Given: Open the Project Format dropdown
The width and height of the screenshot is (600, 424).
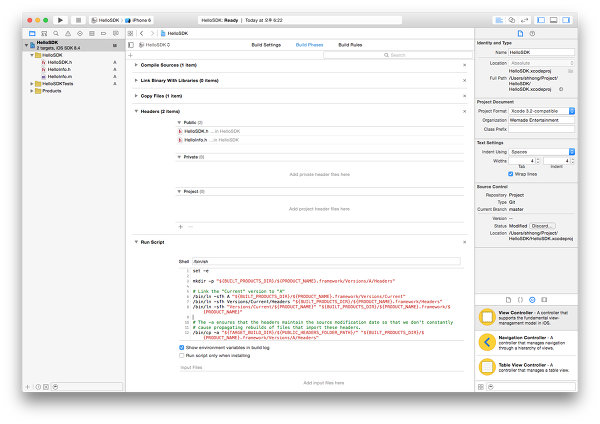Looking at the screenshot, I should coord(541,111).
